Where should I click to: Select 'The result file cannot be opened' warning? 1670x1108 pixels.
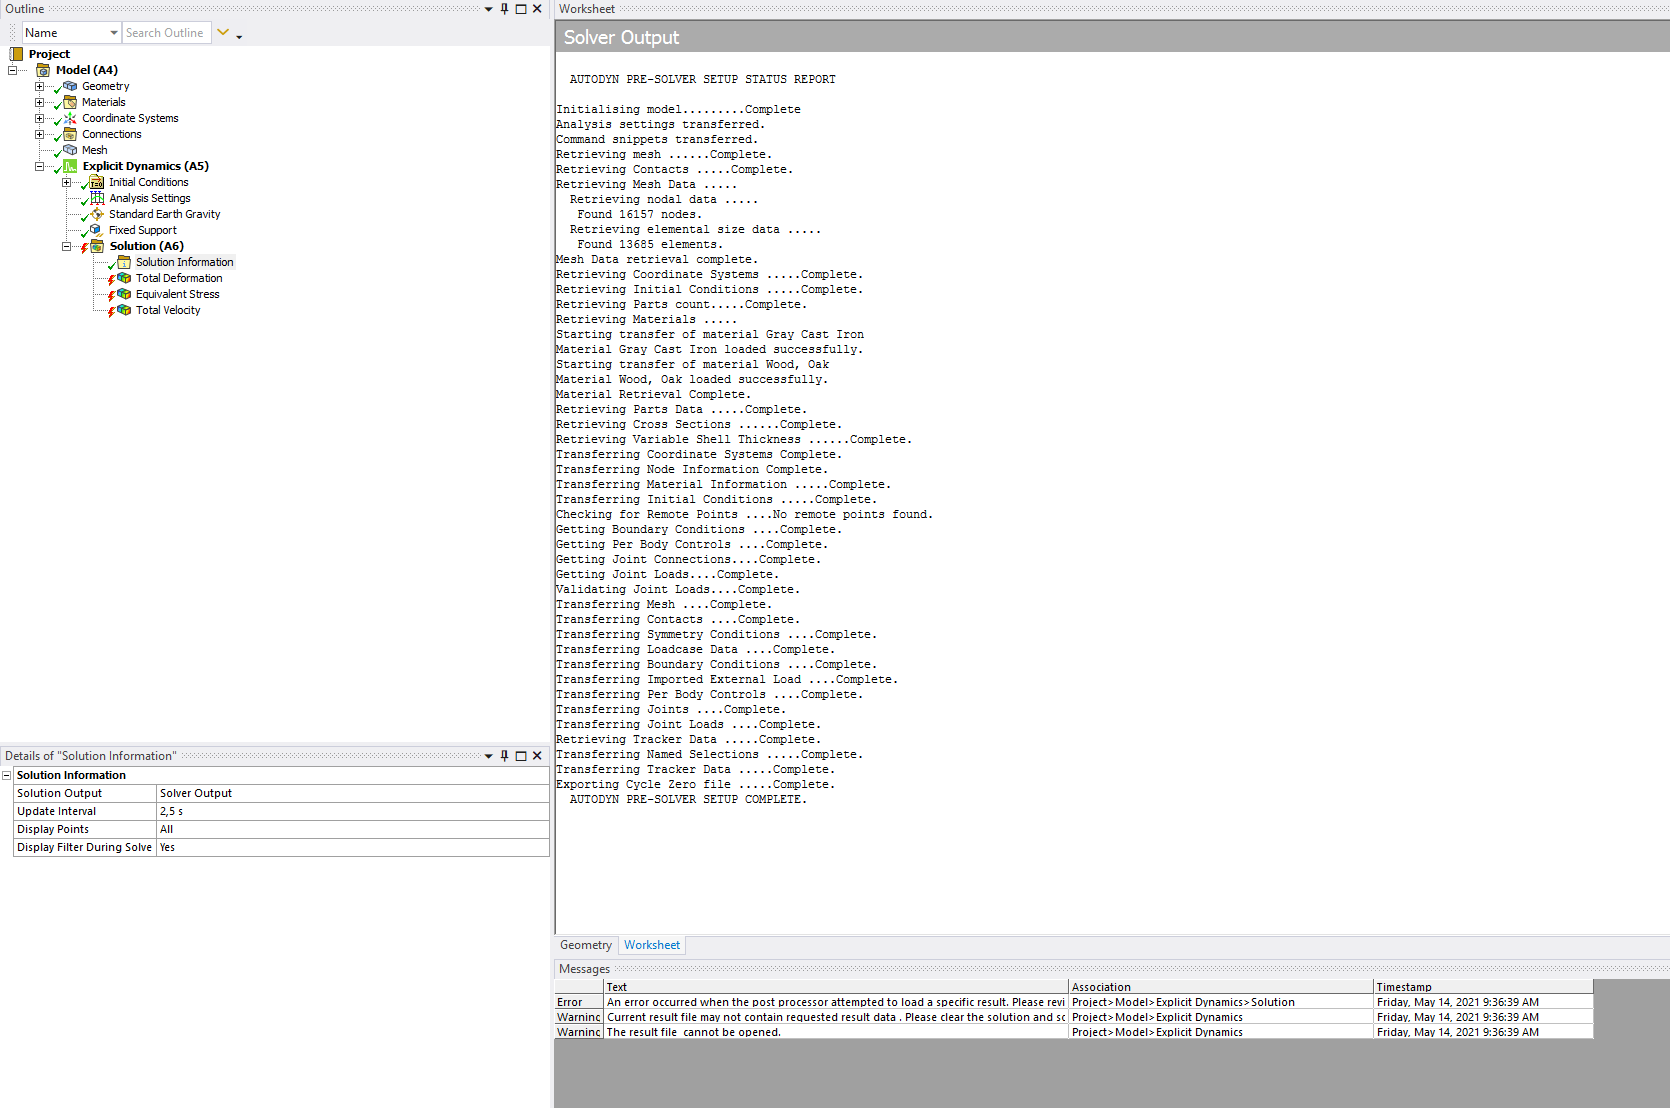1074,1032
